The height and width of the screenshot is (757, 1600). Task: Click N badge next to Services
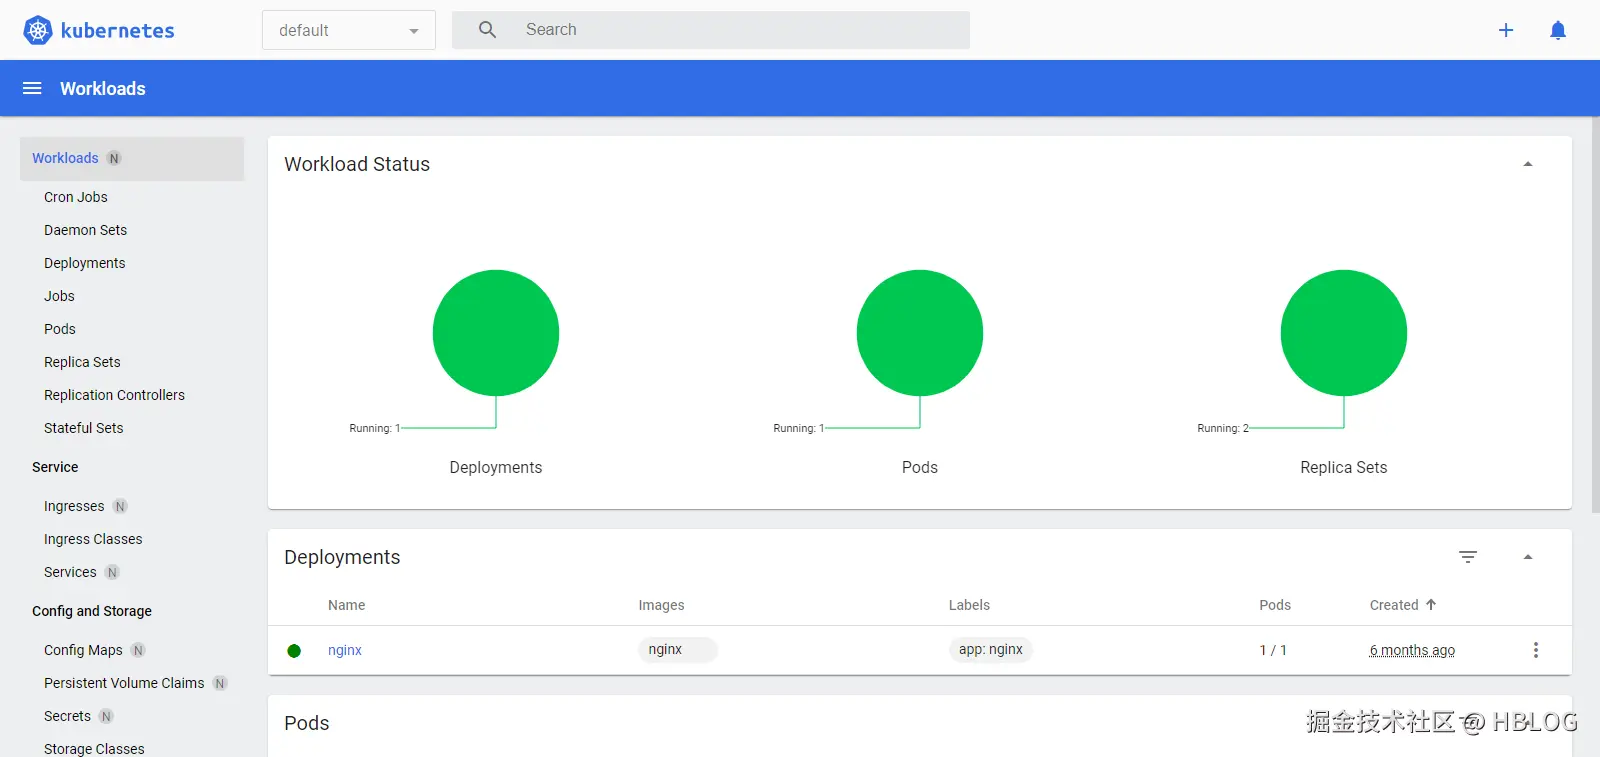pyautogui.click(x=112, y=572)
